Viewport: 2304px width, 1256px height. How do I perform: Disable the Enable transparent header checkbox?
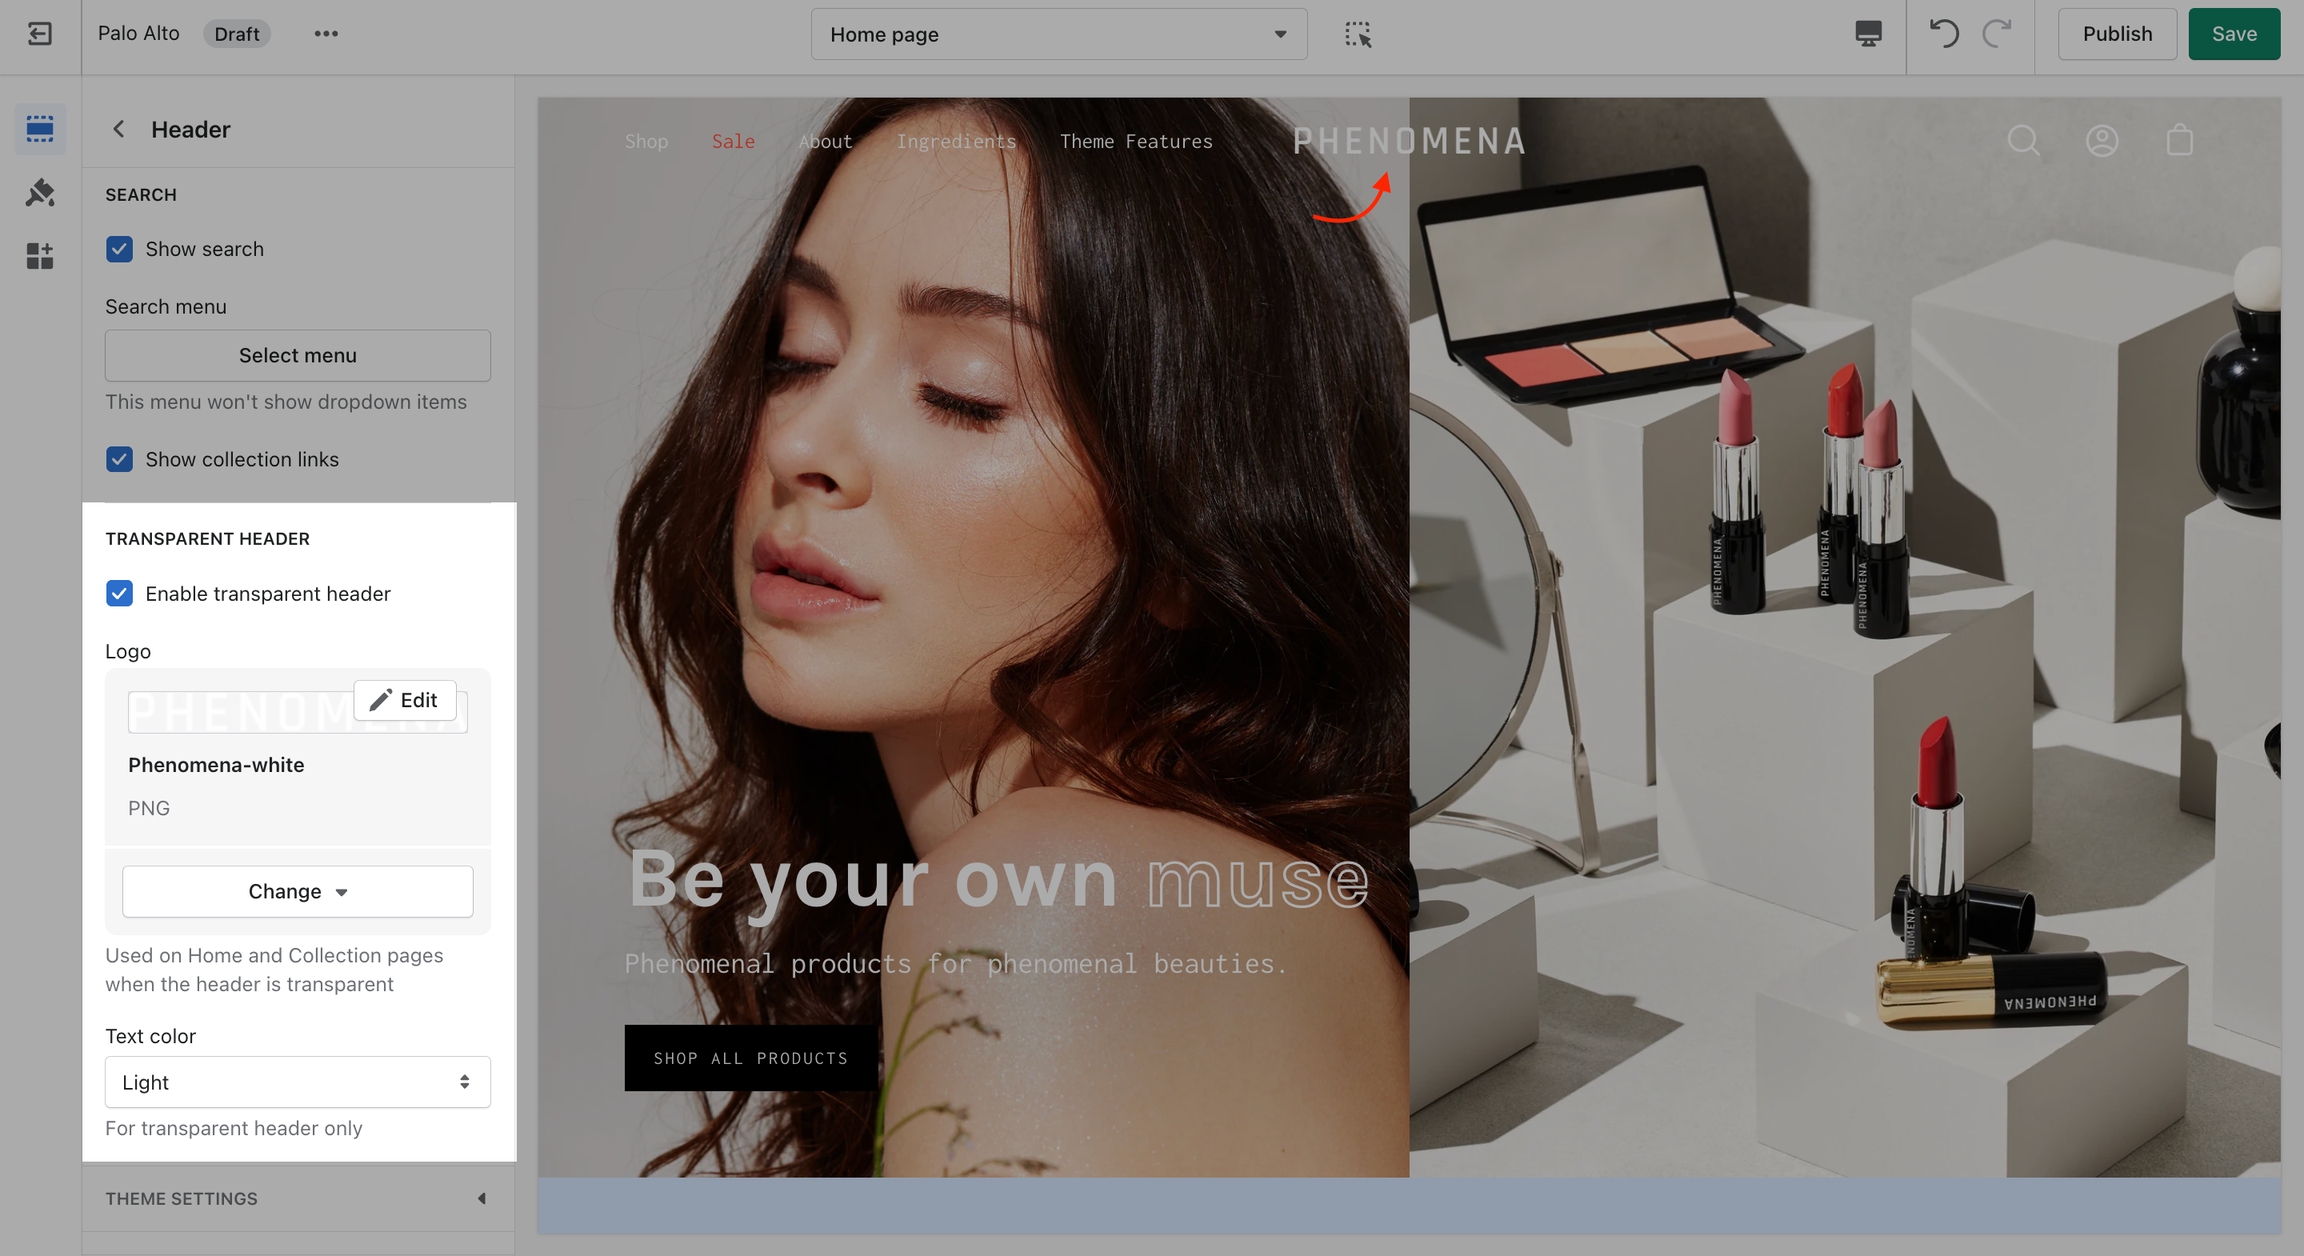119,594
